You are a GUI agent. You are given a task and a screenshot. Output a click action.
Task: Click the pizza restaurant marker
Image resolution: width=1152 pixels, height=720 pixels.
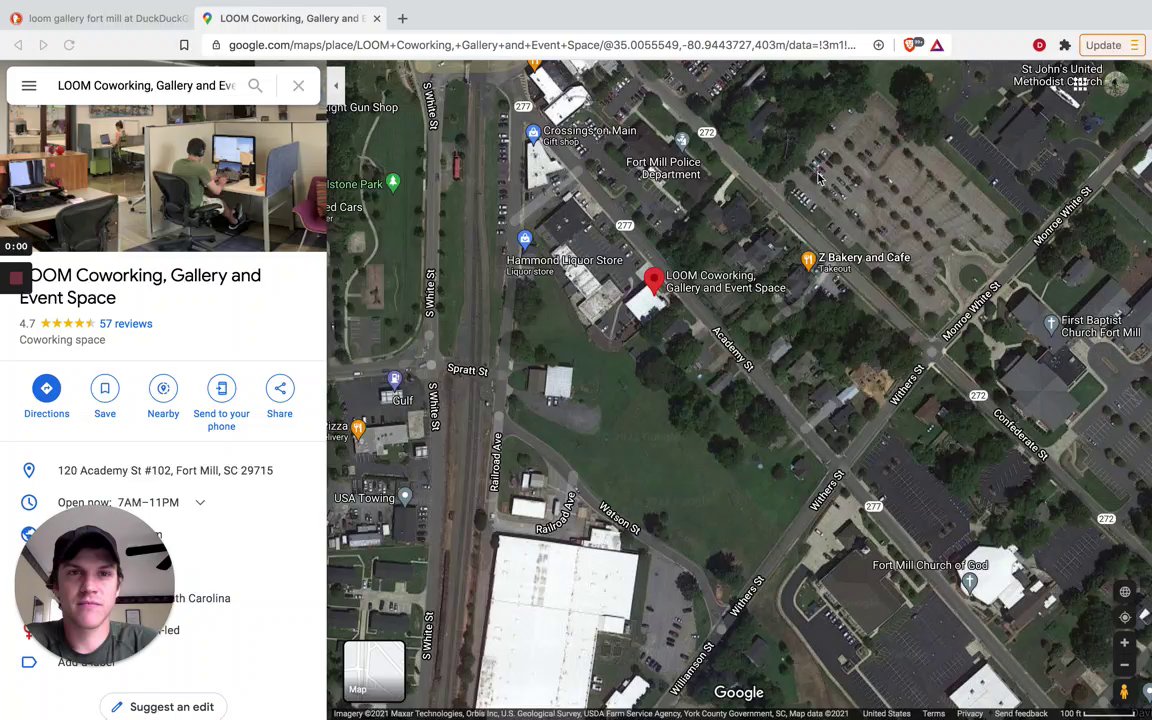(358, 428)
